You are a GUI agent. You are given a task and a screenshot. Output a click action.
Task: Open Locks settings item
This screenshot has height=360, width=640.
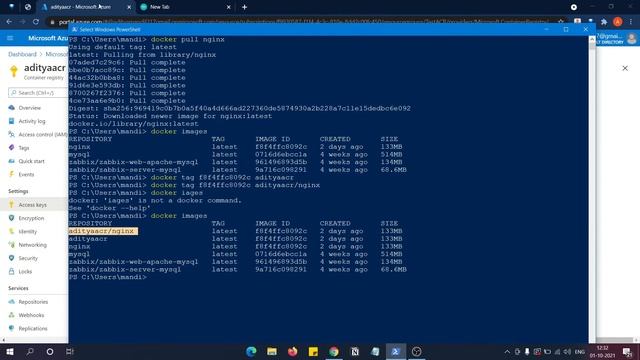[25, 271]
